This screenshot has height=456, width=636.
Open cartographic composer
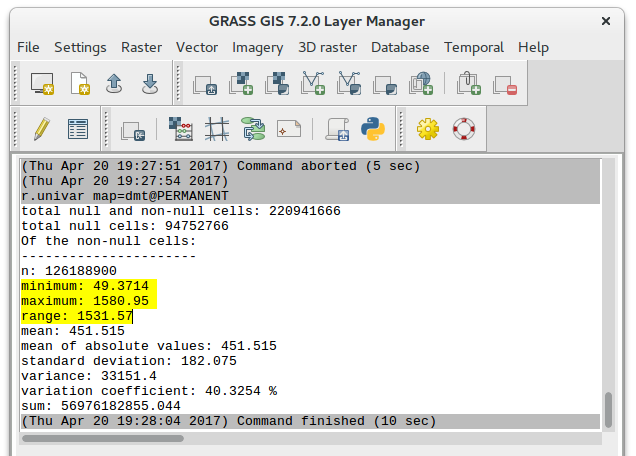pyautogui.click(x=289, y=129)
